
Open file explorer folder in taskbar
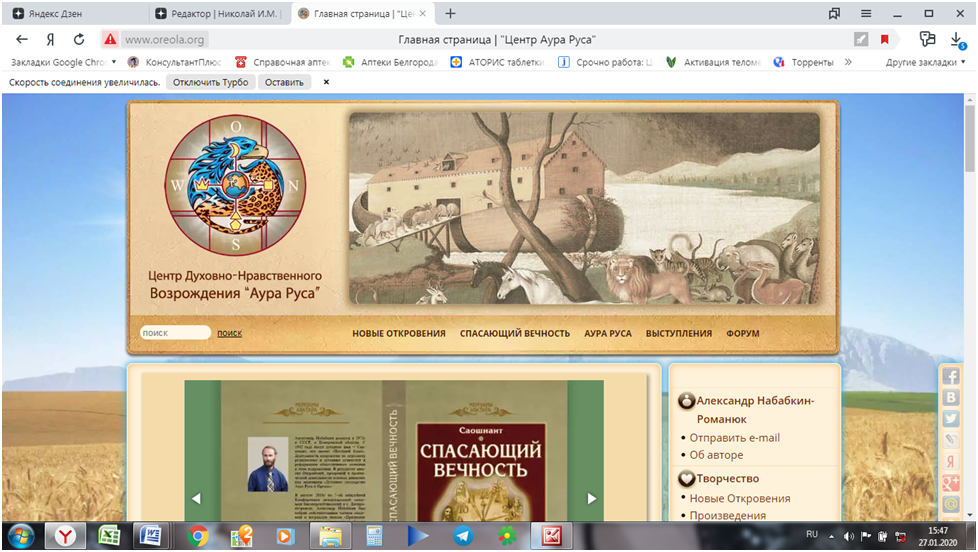330,536
